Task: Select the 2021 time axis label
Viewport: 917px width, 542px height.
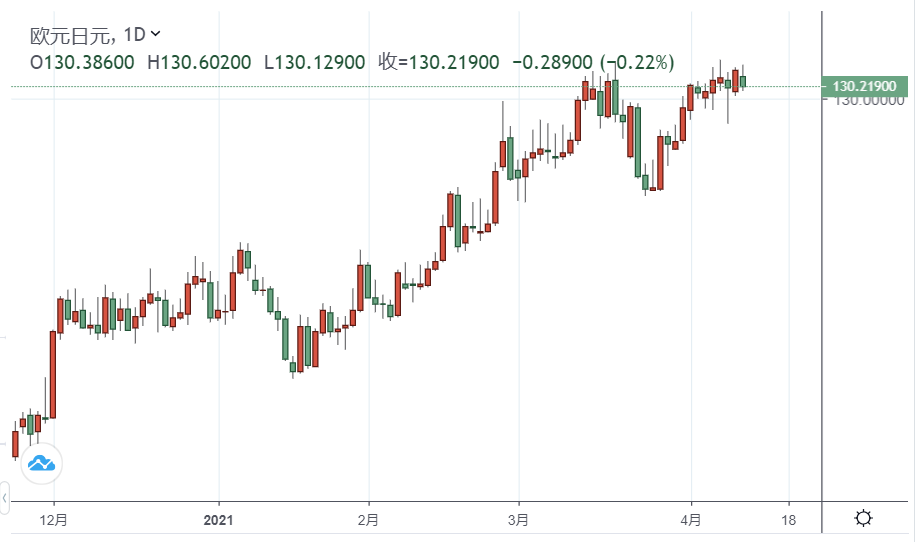Action: 218,519
